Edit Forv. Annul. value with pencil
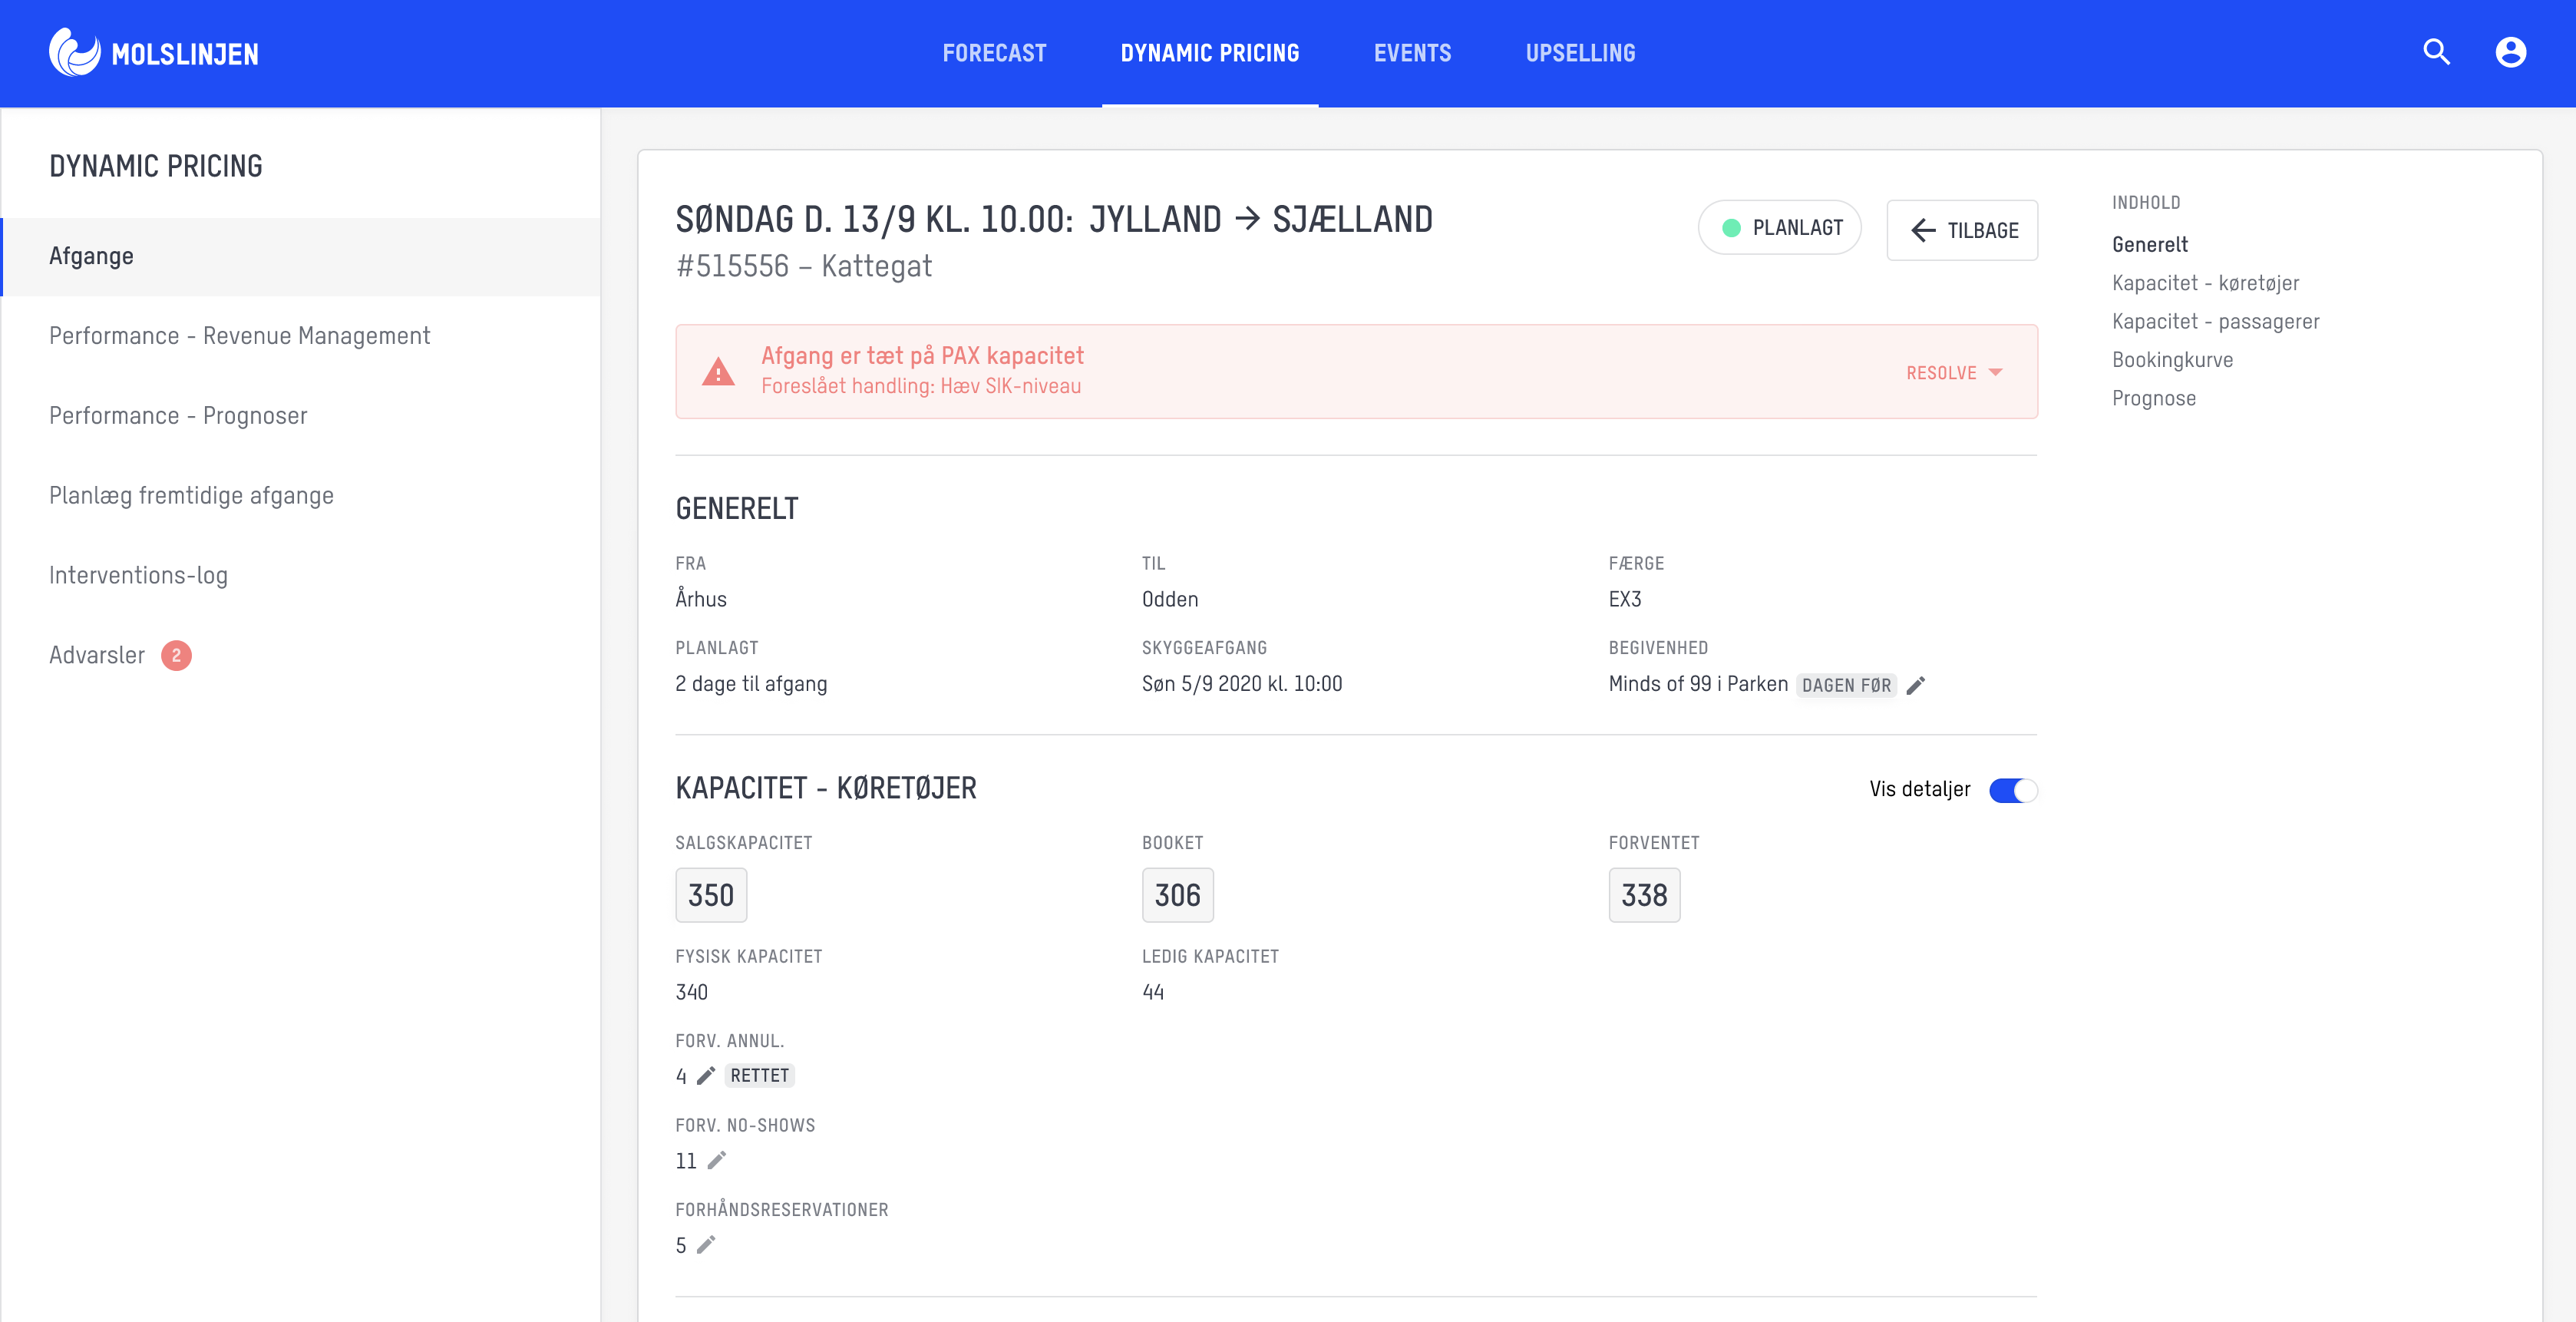The image size is (2576, 1322). (706, 1075)
